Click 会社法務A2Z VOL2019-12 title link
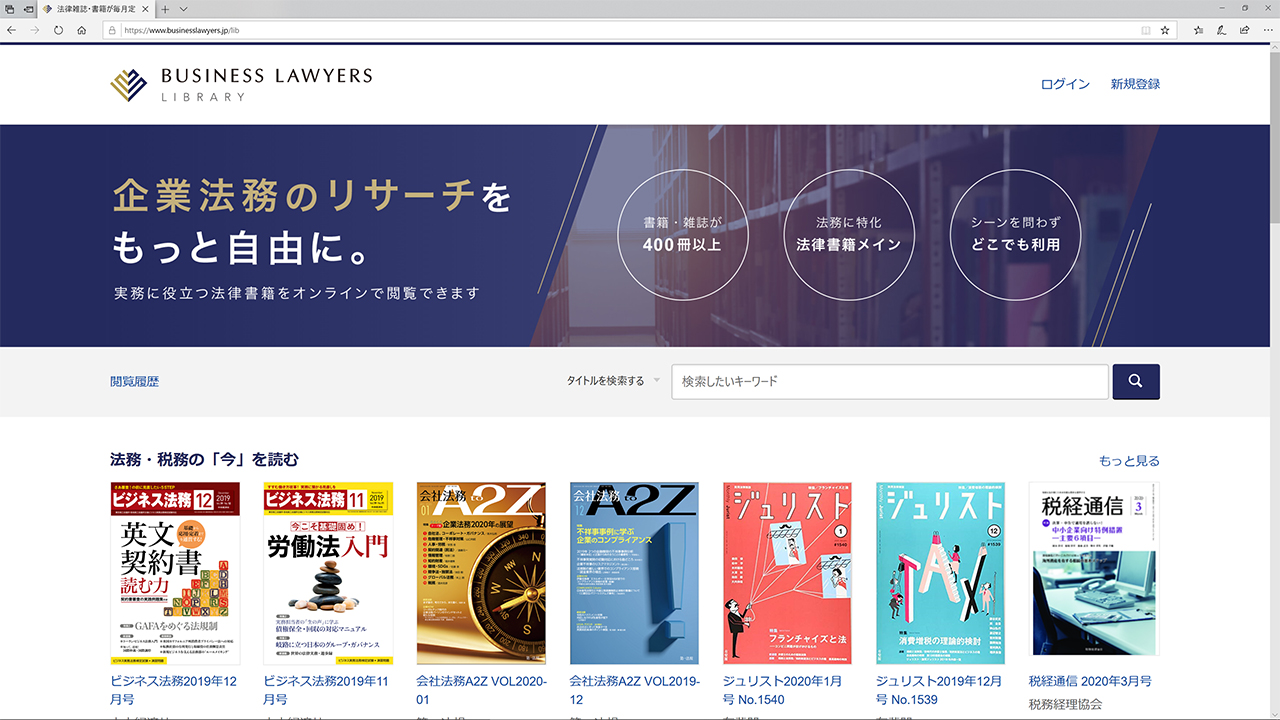 634,690
